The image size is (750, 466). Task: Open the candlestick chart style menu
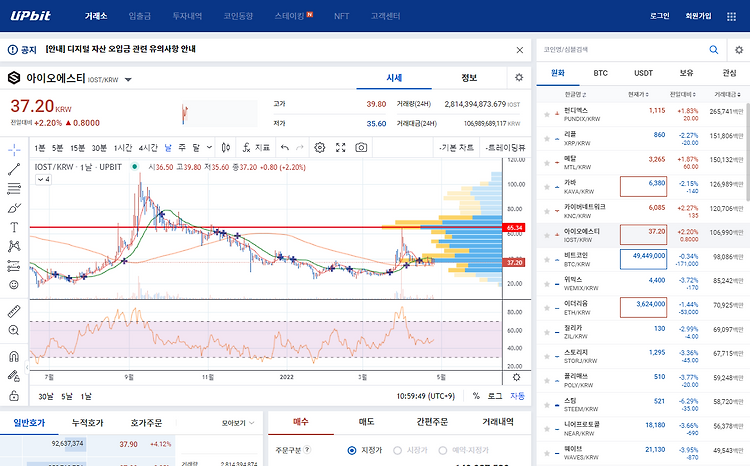click(226, 148)
